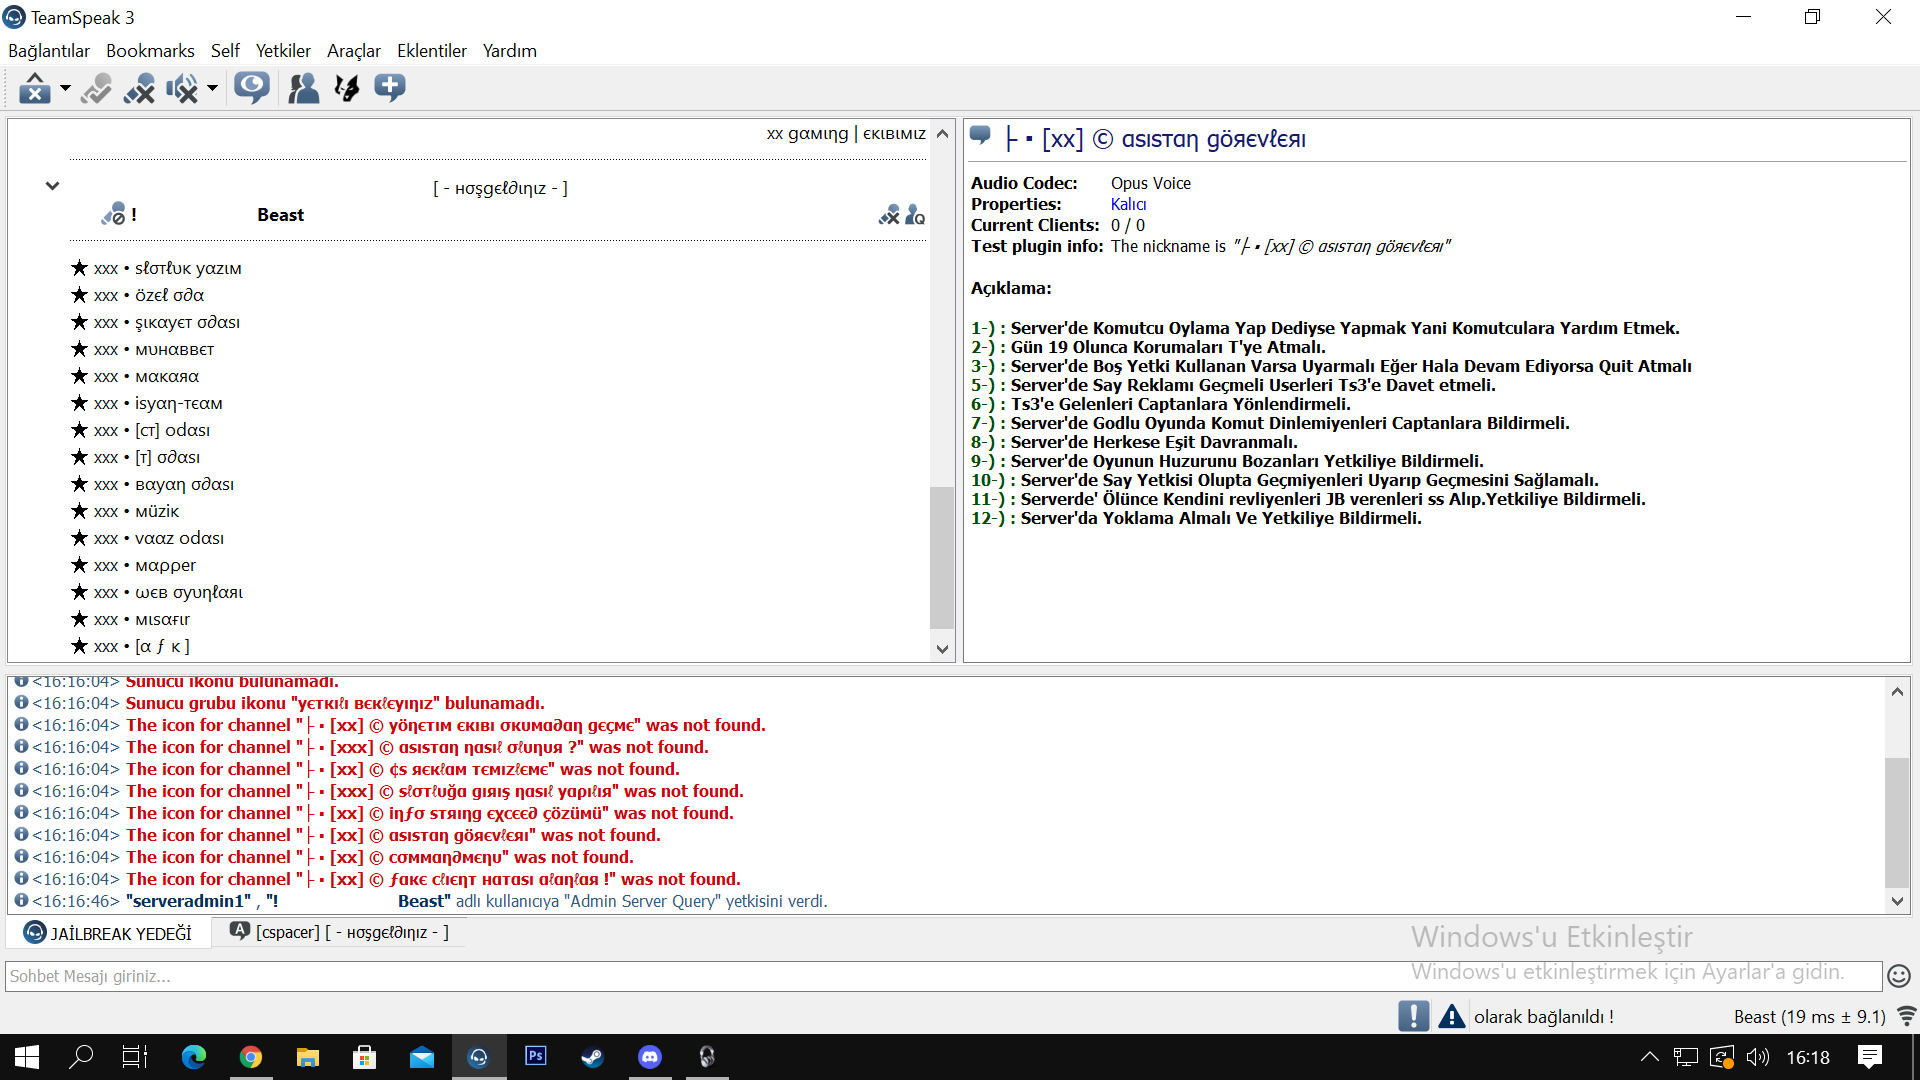
Task: Switch to the JAİLBREAK YEDEĞİ chat tab
Action: [x=108, y=933]
